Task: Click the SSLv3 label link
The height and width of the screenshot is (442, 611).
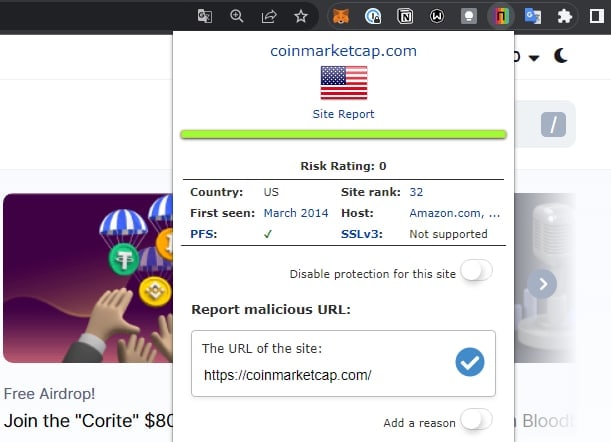Action: 362,234
